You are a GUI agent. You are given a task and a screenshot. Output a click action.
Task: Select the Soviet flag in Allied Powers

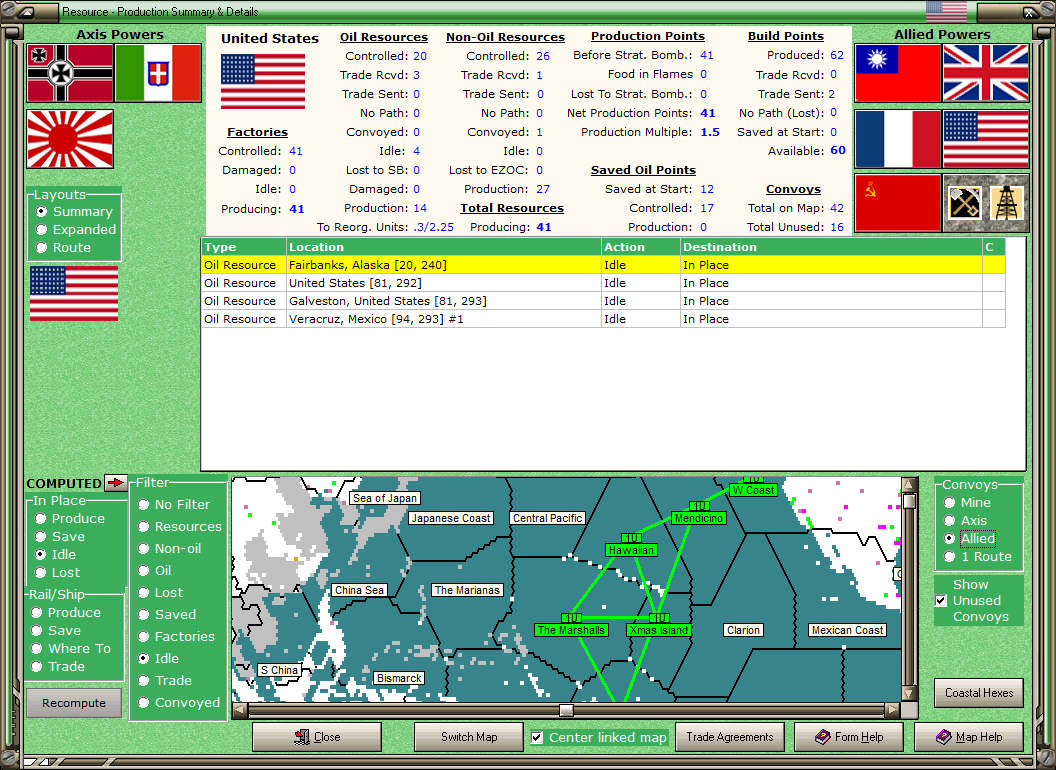tap(898, 201)
